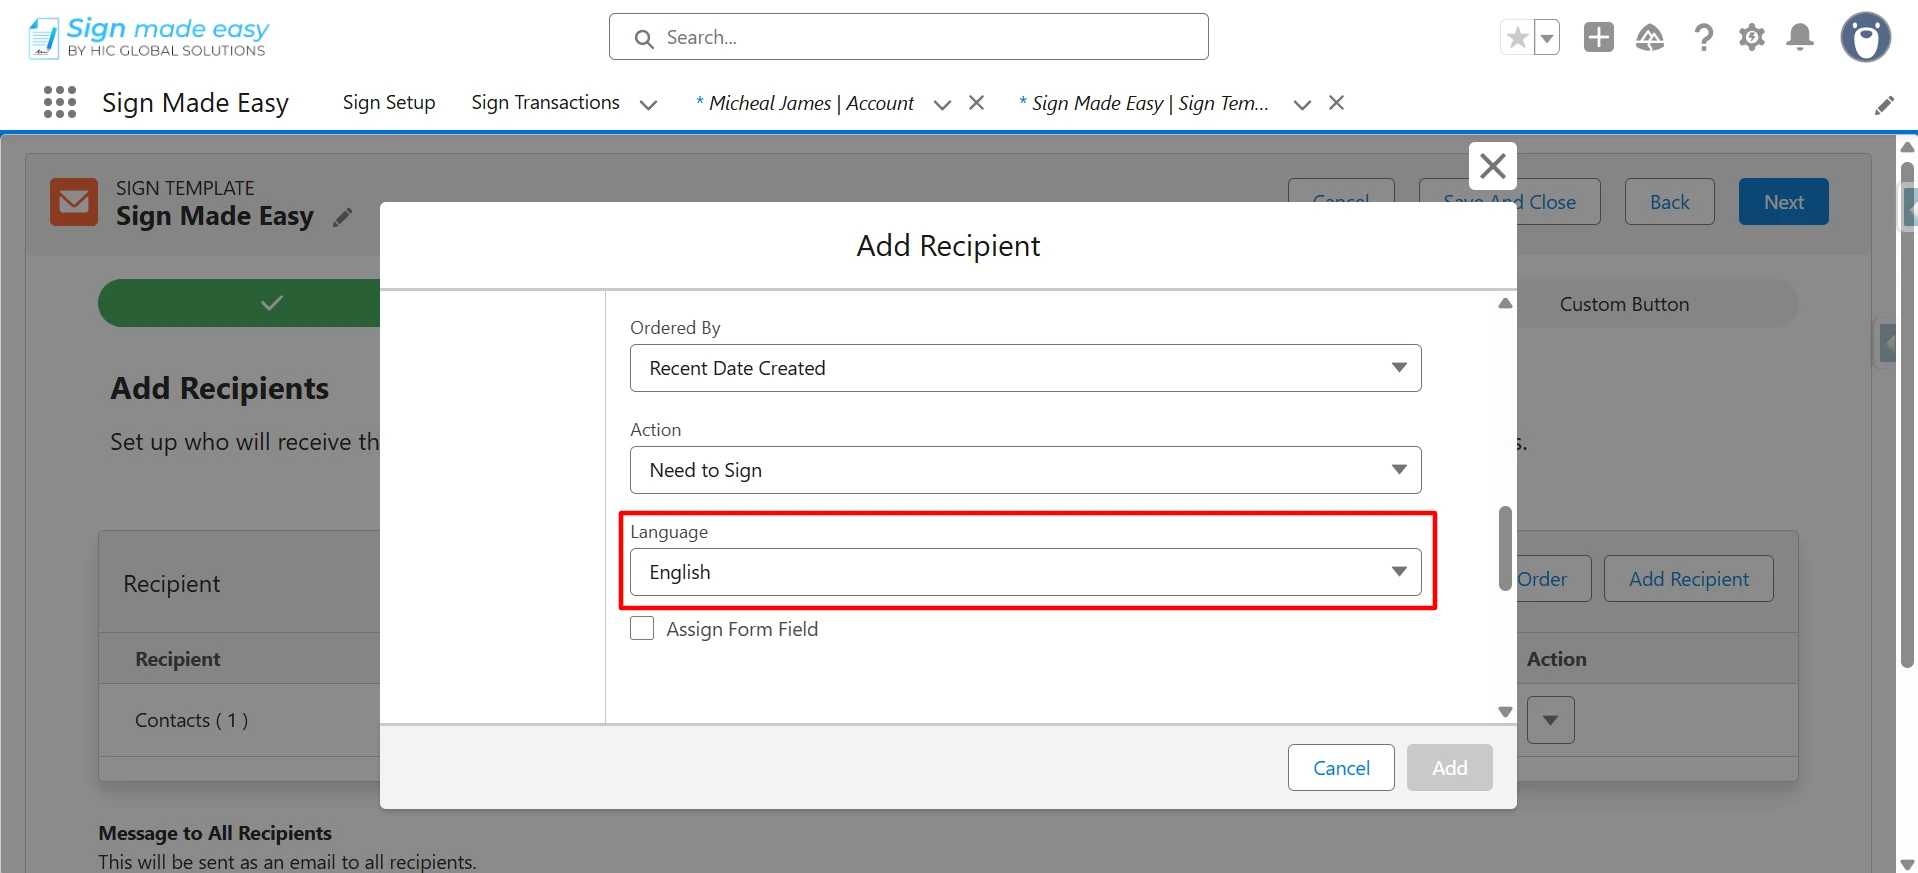
Task: Click Cancel in the Add Recipient dialog
Action: 1341,767
